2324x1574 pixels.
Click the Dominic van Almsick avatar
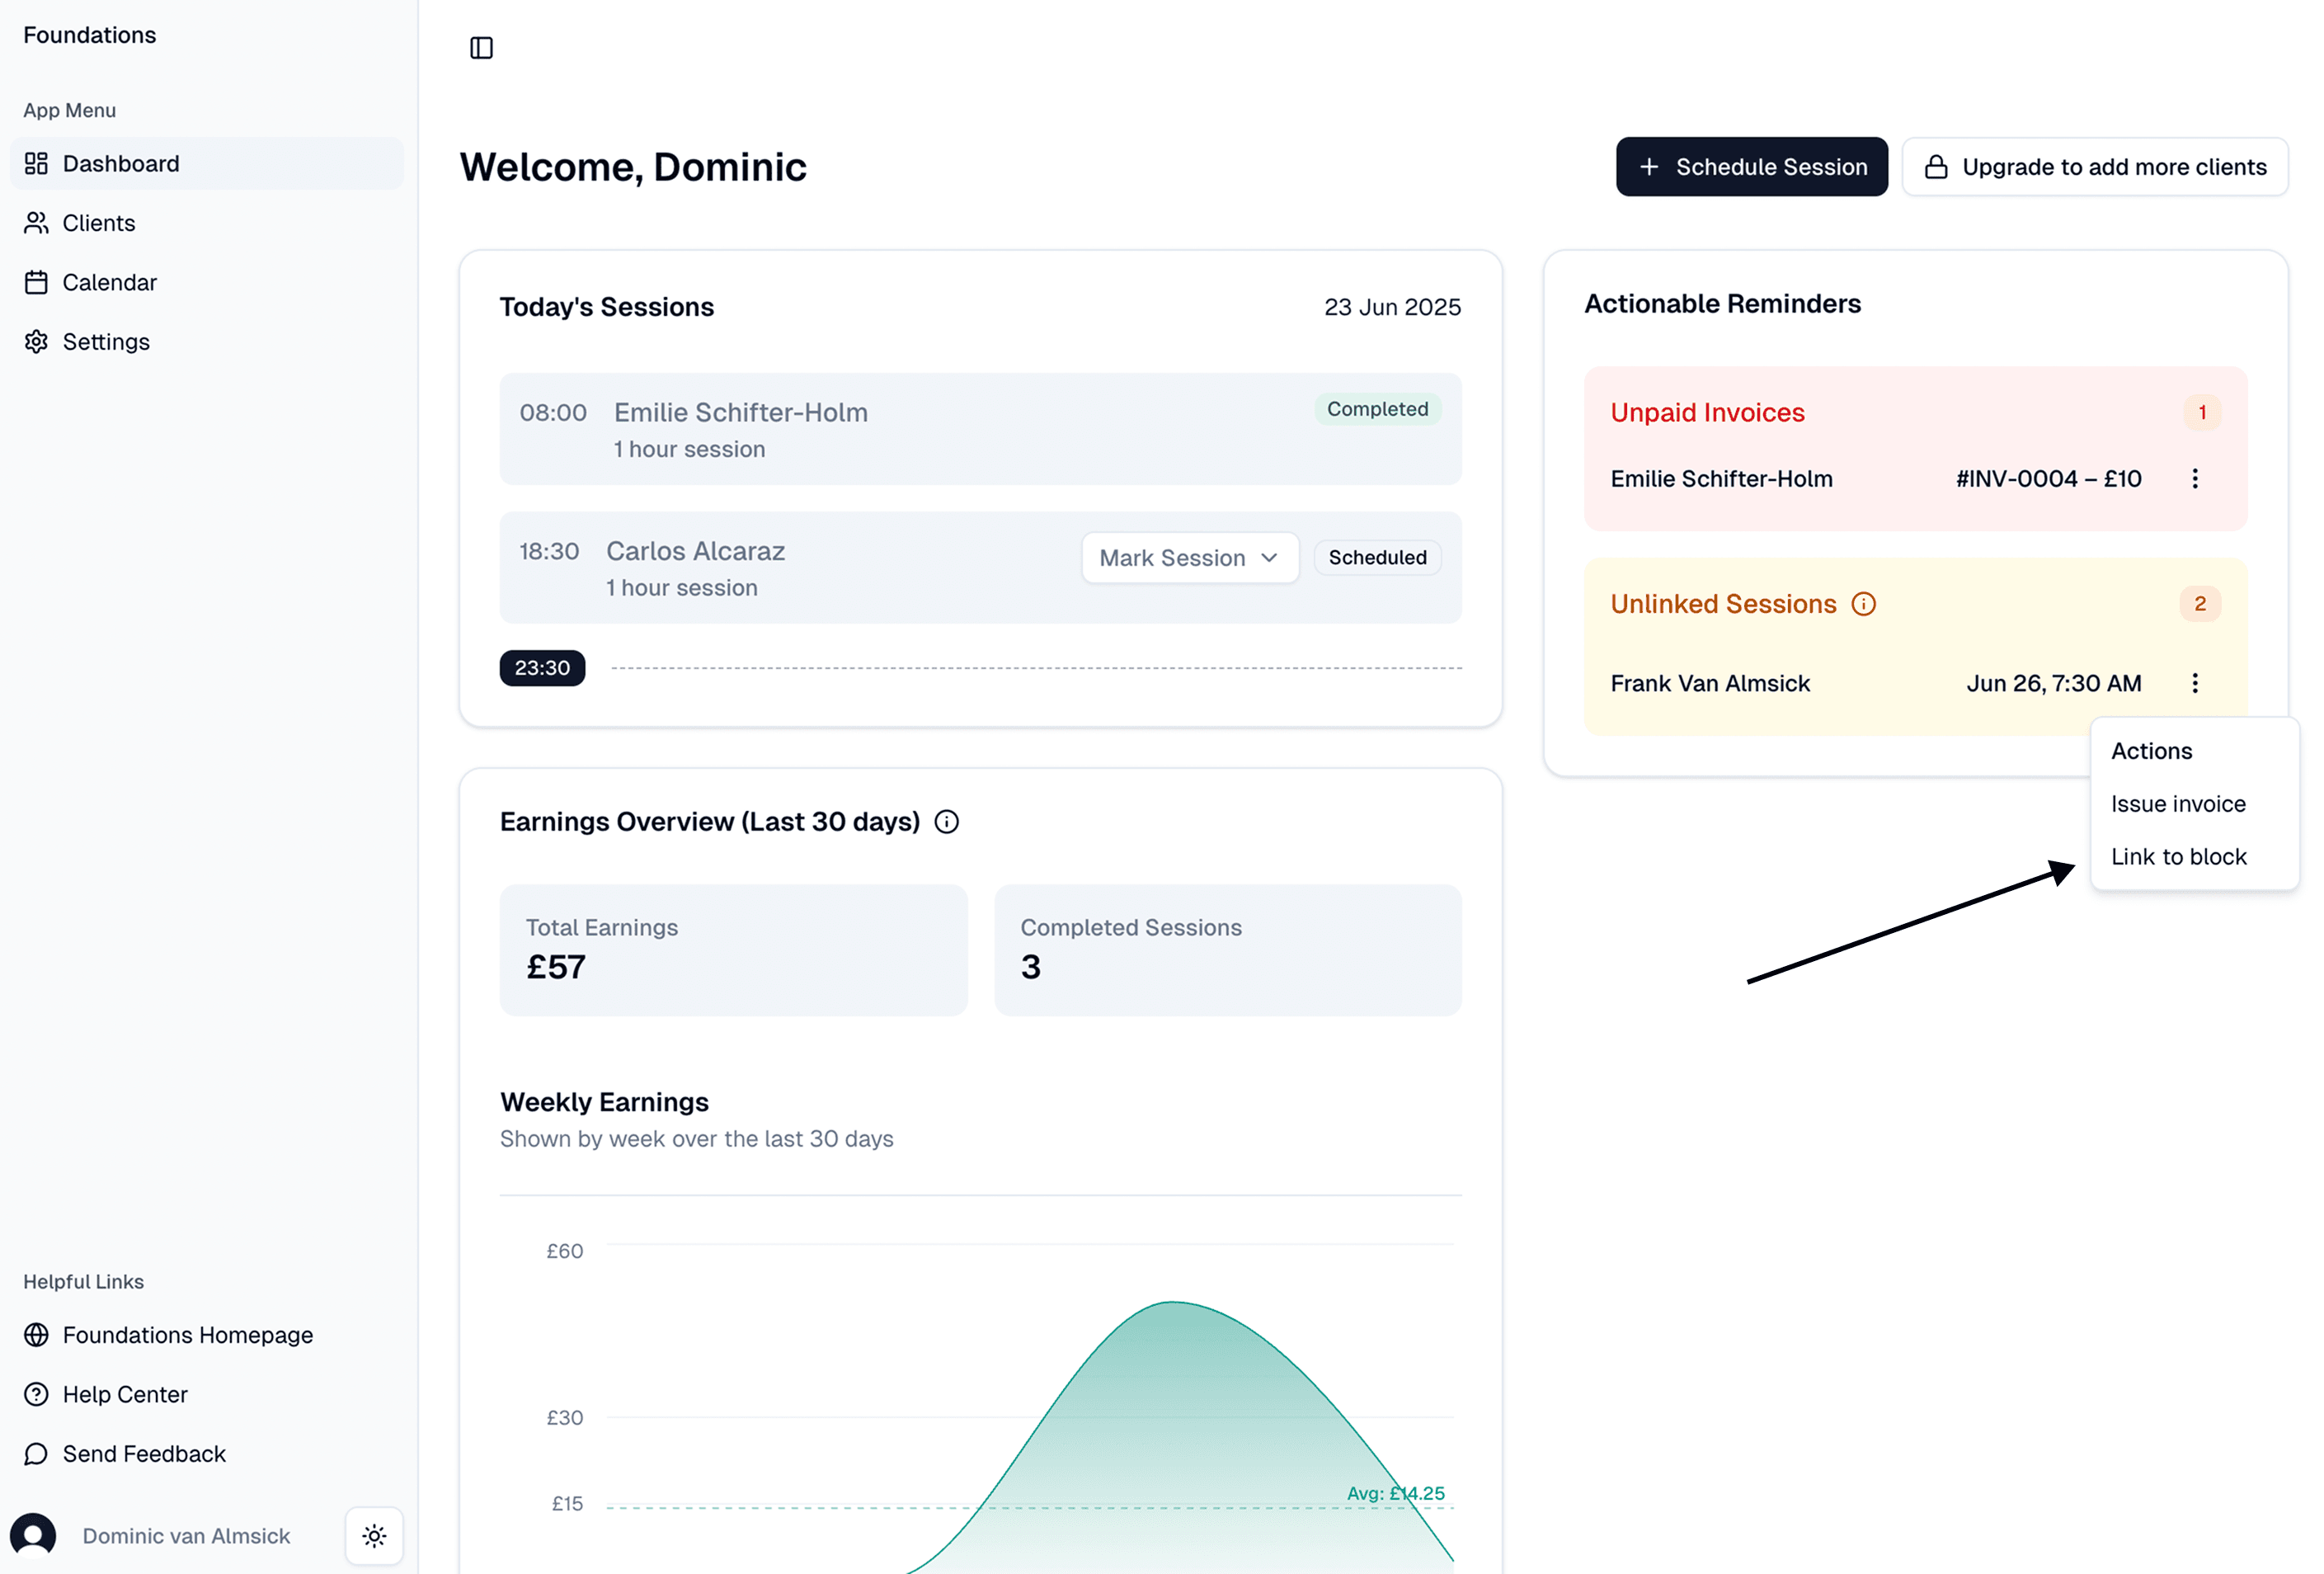pos(33,1535)
